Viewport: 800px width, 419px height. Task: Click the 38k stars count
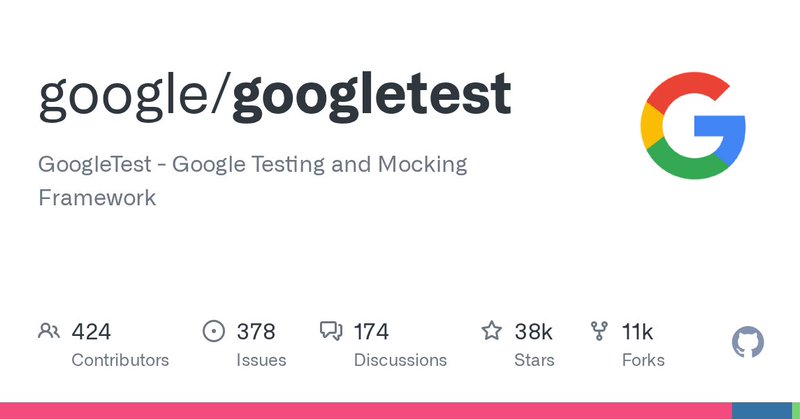[x=533, y=331]
